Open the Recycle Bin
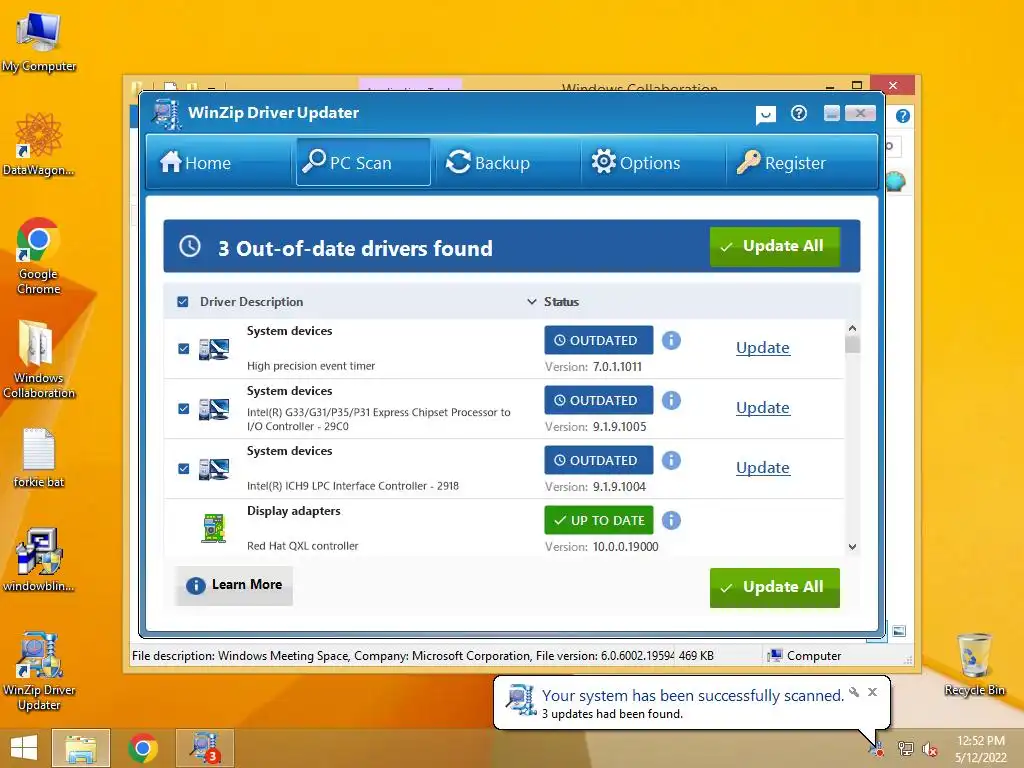This screenshot has height=768, width=1024. [x=974, y=664]
